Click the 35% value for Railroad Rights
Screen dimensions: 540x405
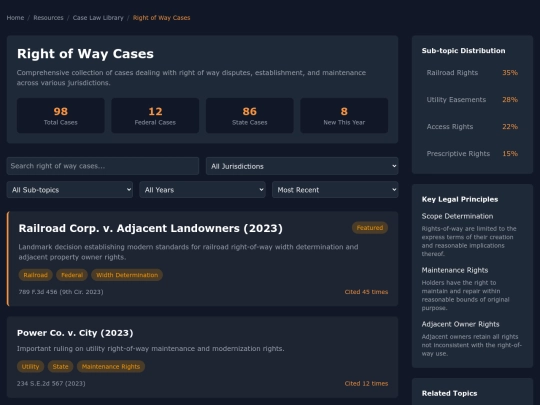tap(510, 73)
